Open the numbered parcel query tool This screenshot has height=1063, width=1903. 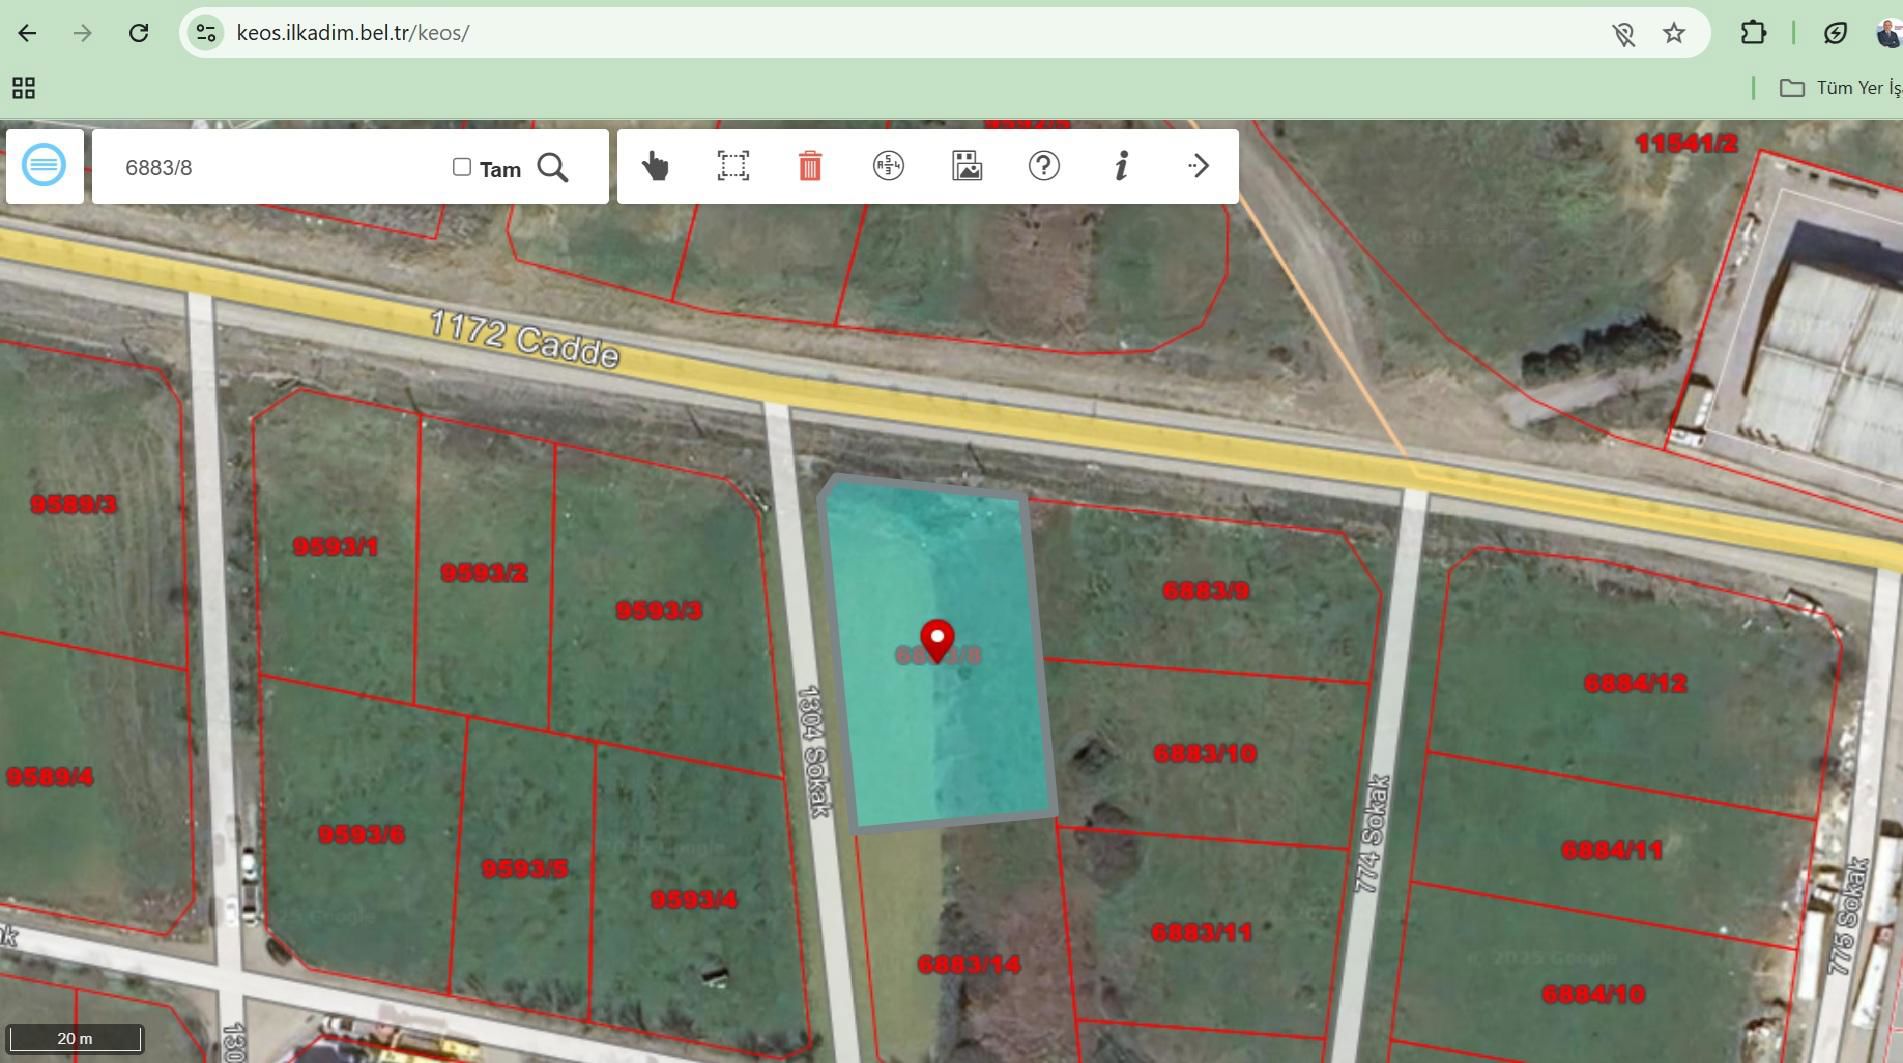888,166
